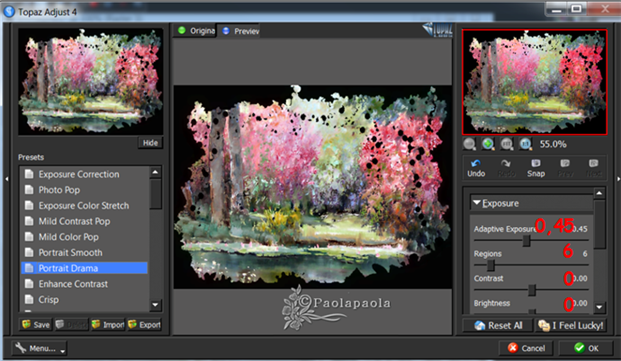Image resolution: width=621 pixels, height=361 pixels.
Task: Click the zoom out magnifier icon
Action: coord(469,144)
